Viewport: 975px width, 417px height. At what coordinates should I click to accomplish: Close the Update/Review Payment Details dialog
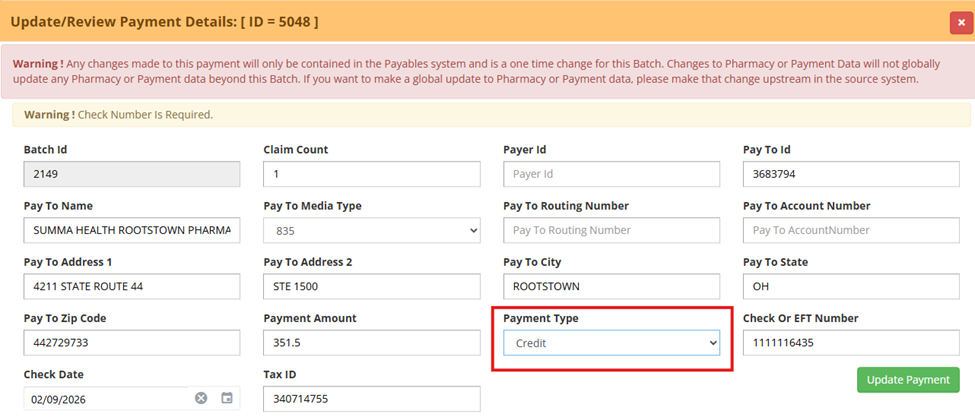(958, 21)
